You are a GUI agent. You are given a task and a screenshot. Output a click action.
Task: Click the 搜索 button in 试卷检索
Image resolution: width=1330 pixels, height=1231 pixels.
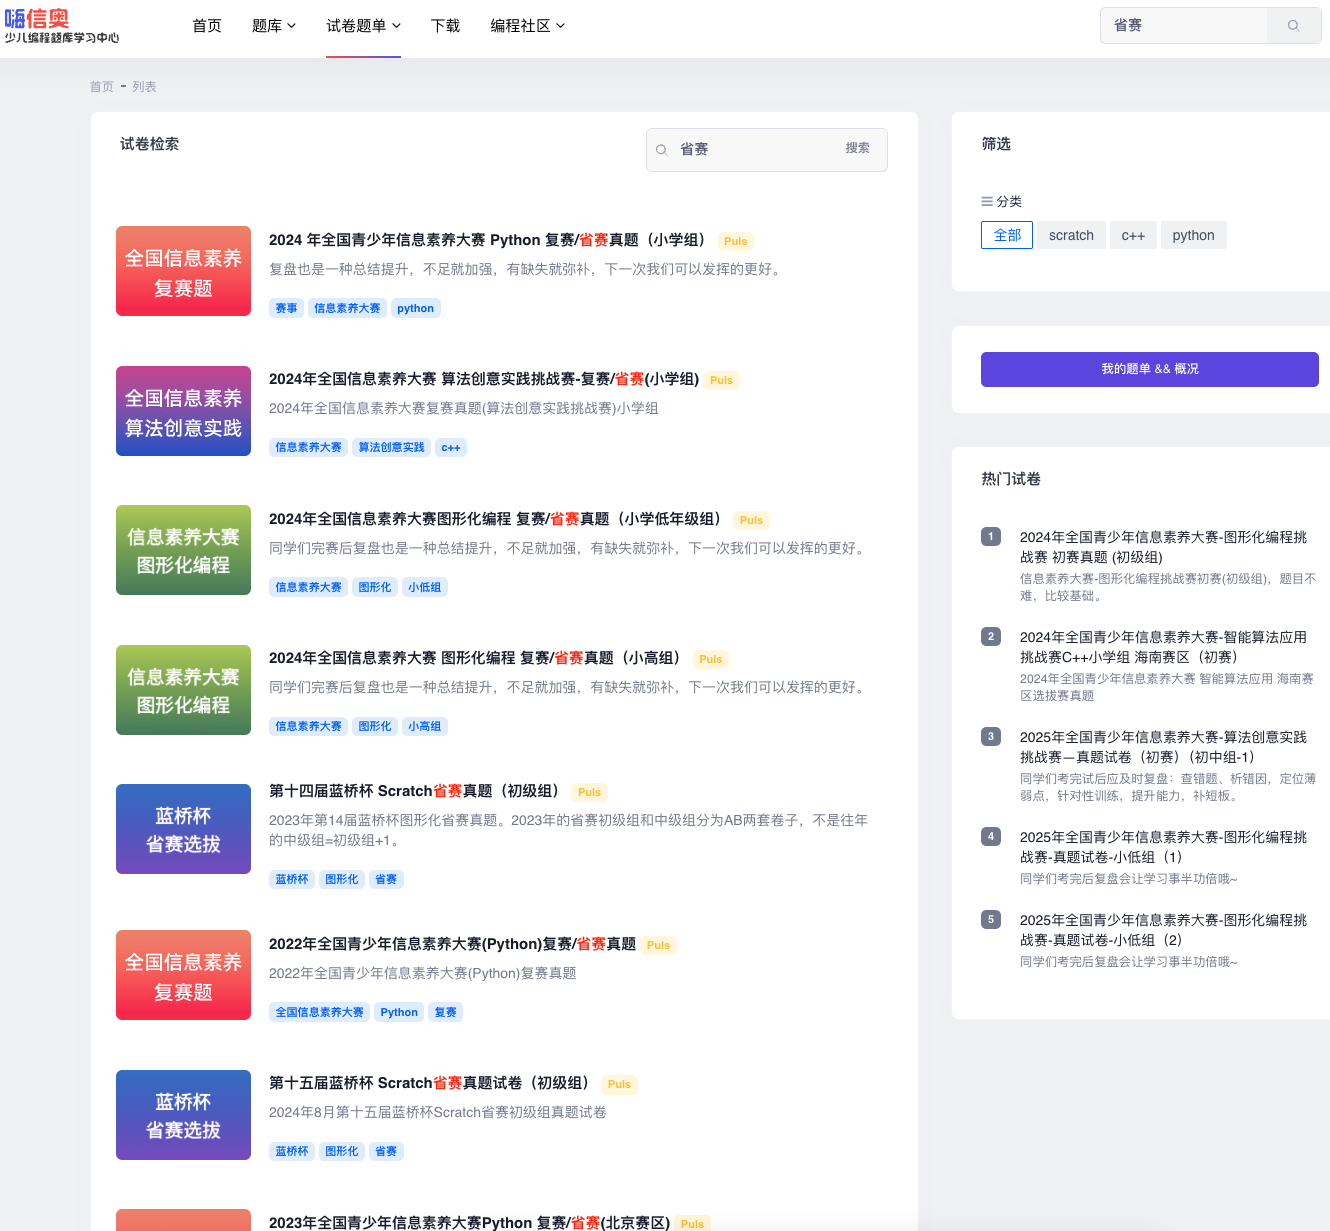(x=858, y=148)
